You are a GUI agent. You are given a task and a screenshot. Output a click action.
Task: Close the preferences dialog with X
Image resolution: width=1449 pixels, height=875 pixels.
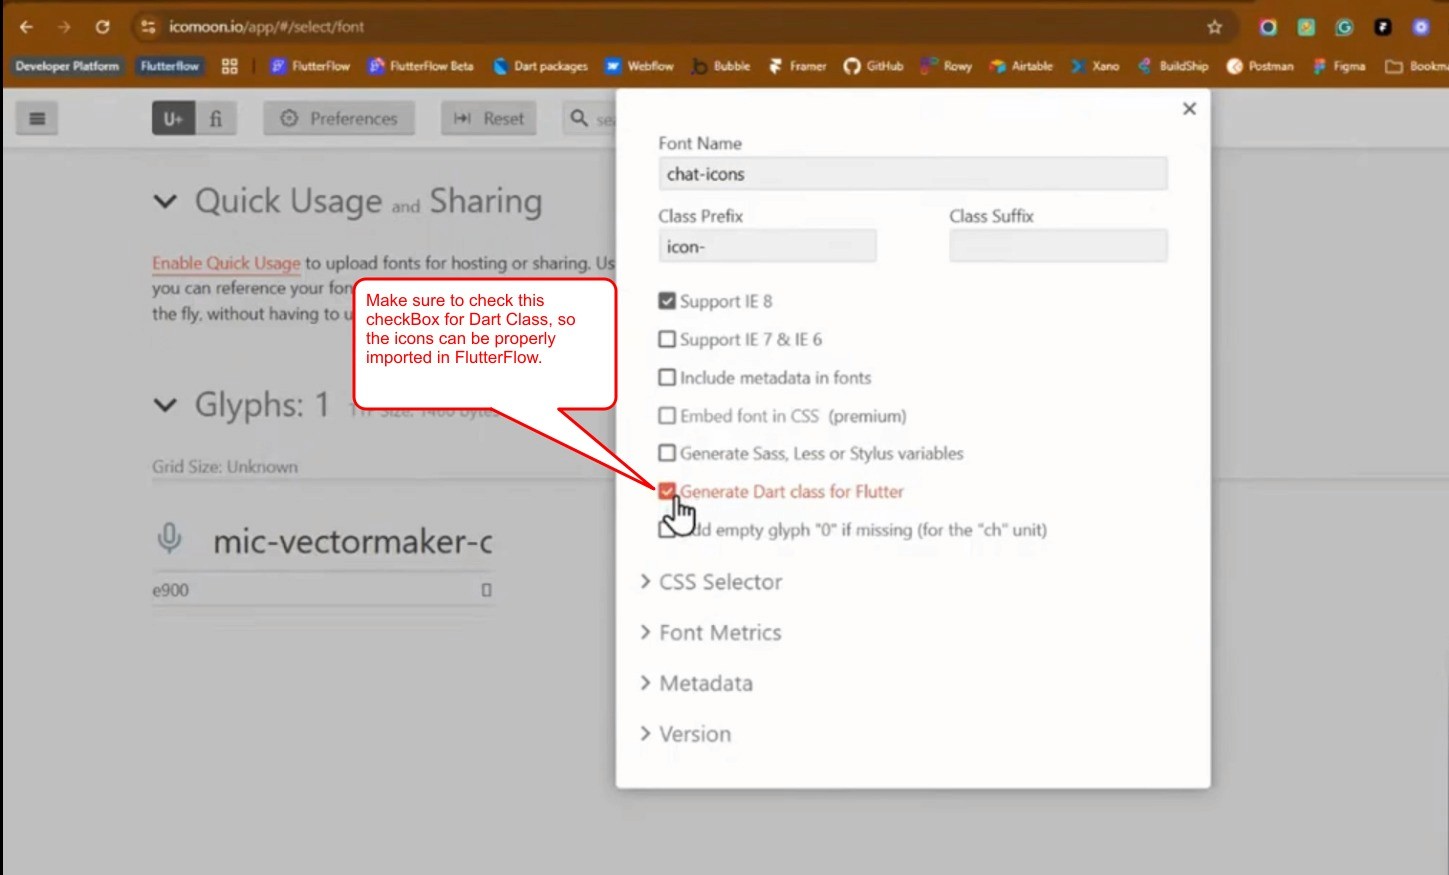point(1189,108)
